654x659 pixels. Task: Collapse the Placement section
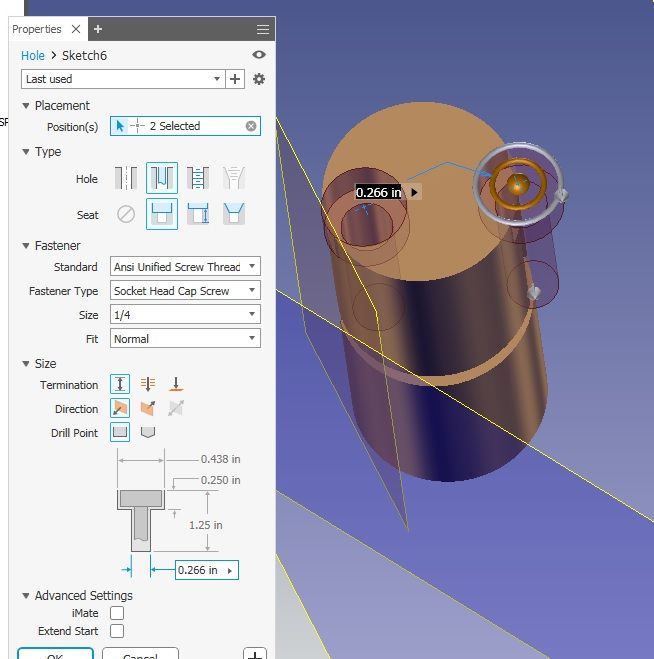point(26,105)
